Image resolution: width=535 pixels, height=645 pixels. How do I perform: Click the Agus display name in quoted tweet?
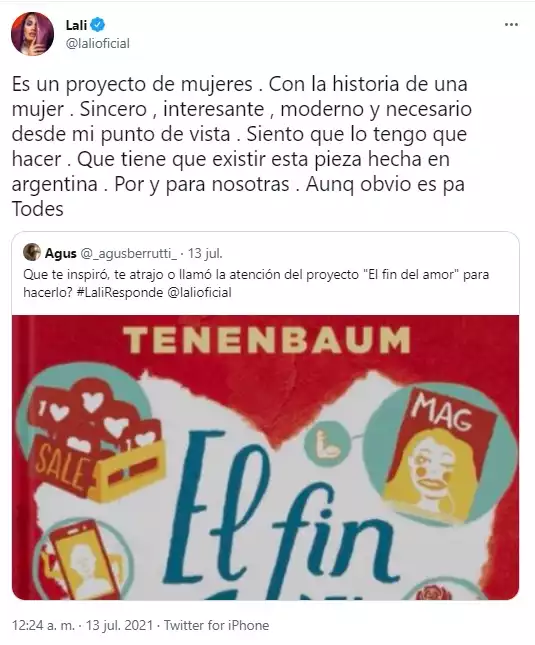[x=60, y=253]
